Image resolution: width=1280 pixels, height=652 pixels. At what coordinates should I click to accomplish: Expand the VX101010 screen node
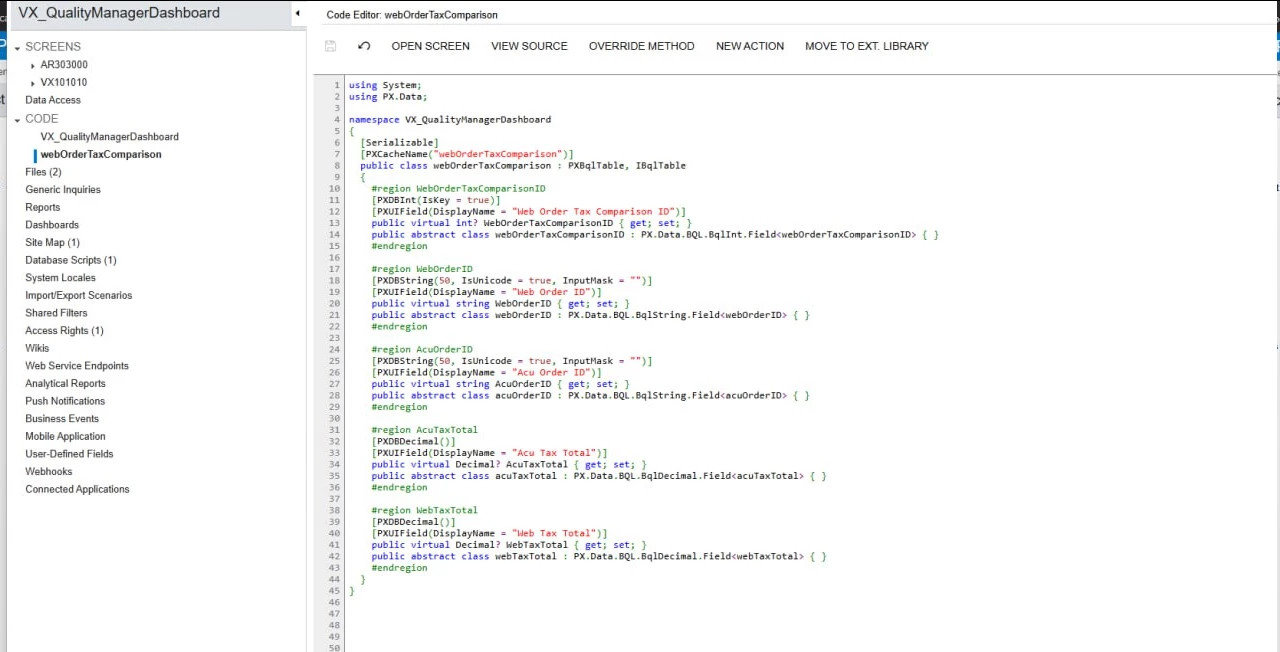pos(30,82)
